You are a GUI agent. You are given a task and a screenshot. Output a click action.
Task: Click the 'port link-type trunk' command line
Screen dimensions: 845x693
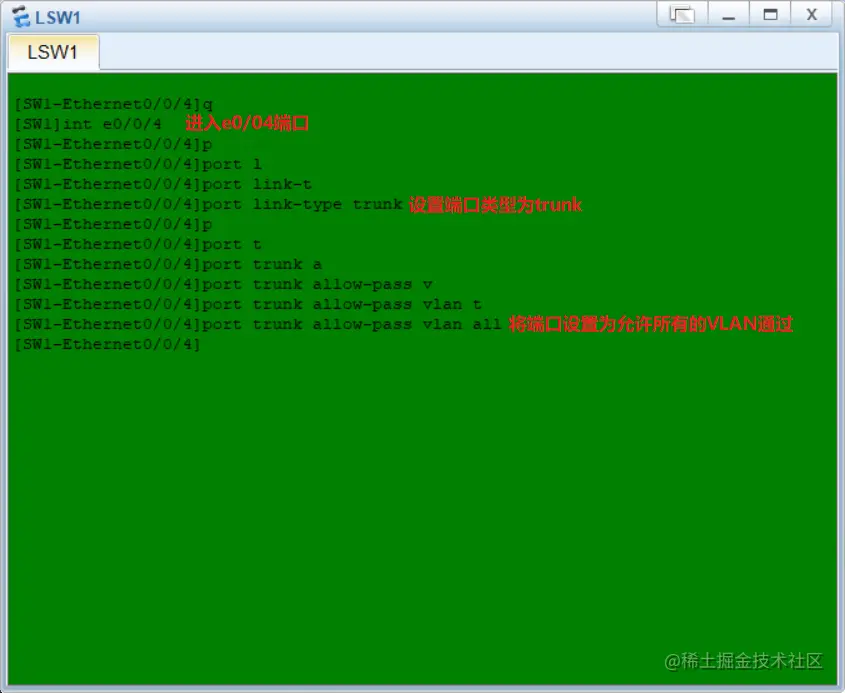(x=209, y=205)
